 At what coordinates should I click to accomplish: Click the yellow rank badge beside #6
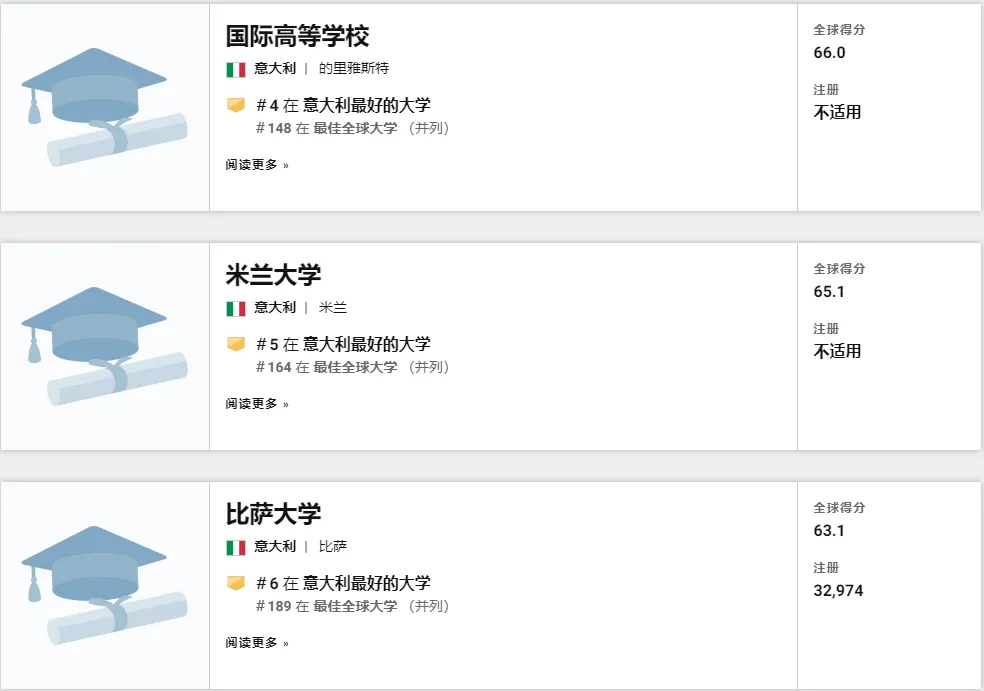pyautogui.click(x=236, y=583)
